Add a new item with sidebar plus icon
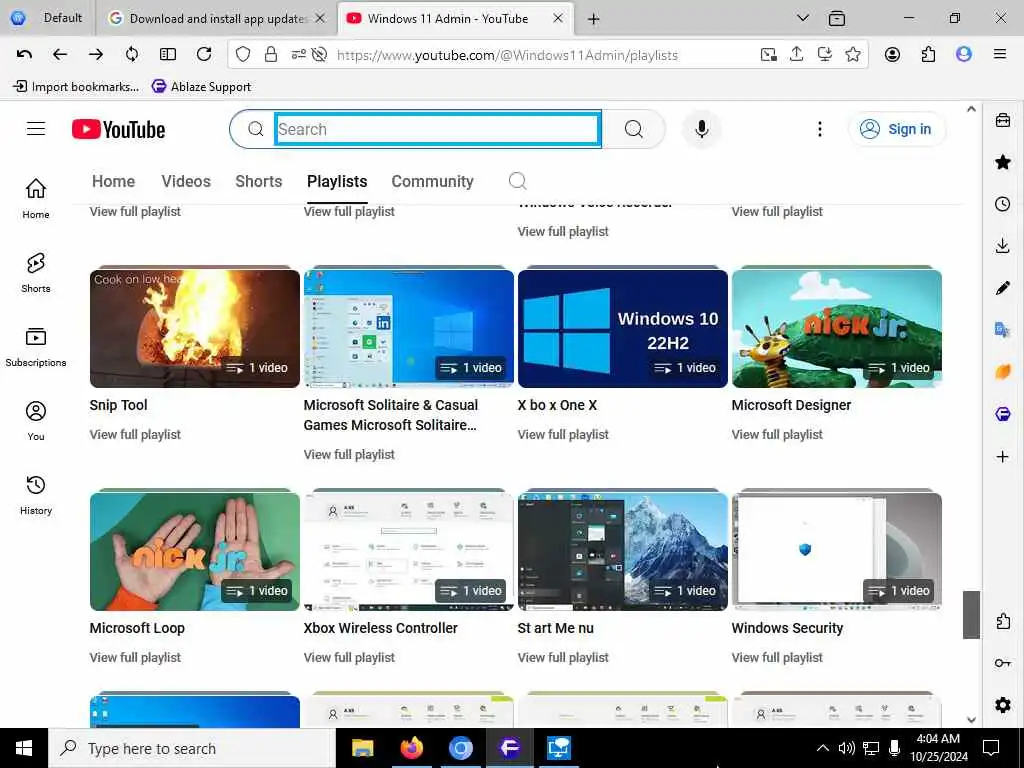 pos(1002,456)
